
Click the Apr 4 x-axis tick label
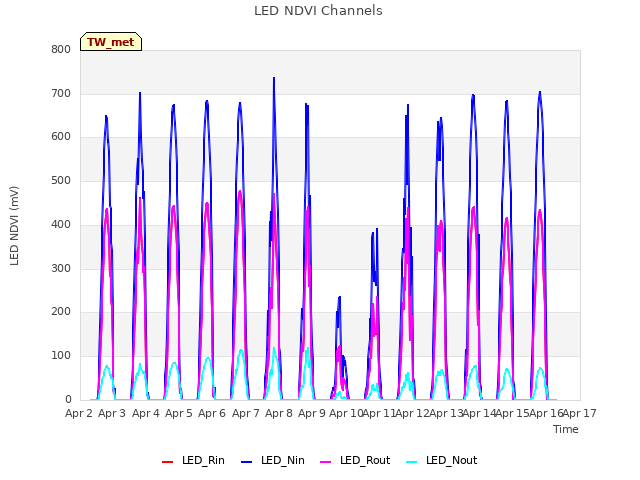click(x=146, y=413)
